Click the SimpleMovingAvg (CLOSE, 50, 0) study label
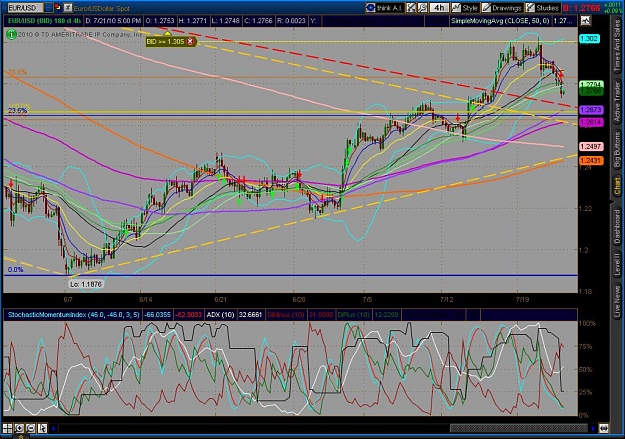Image resolution: width=625 pixels, height=439 pixels. pos(500,21)
